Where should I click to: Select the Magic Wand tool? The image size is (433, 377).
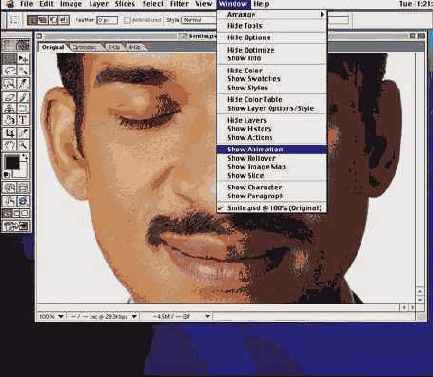(23, 71)
